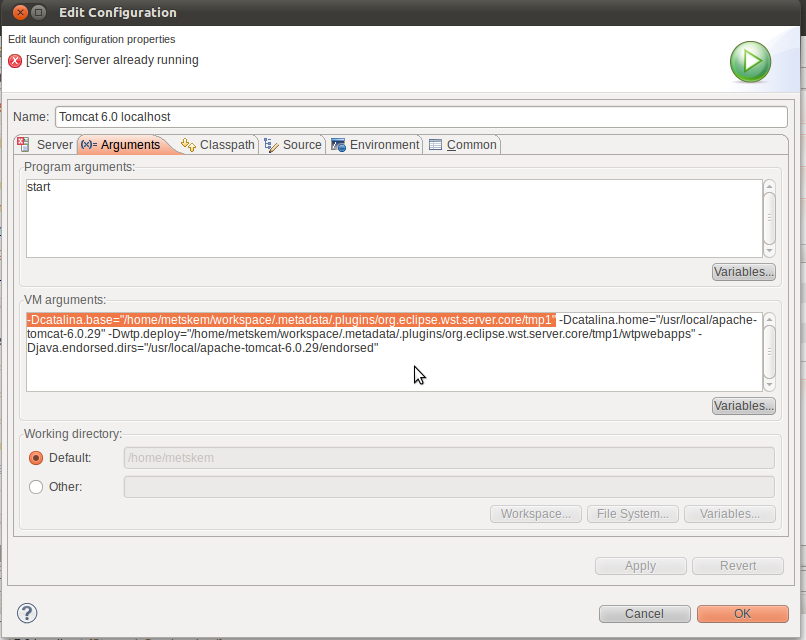Image resolution: width=806 pixels, height=640 pixels.
Task: Click the Other working directory path field
Action: click(449, 487)
